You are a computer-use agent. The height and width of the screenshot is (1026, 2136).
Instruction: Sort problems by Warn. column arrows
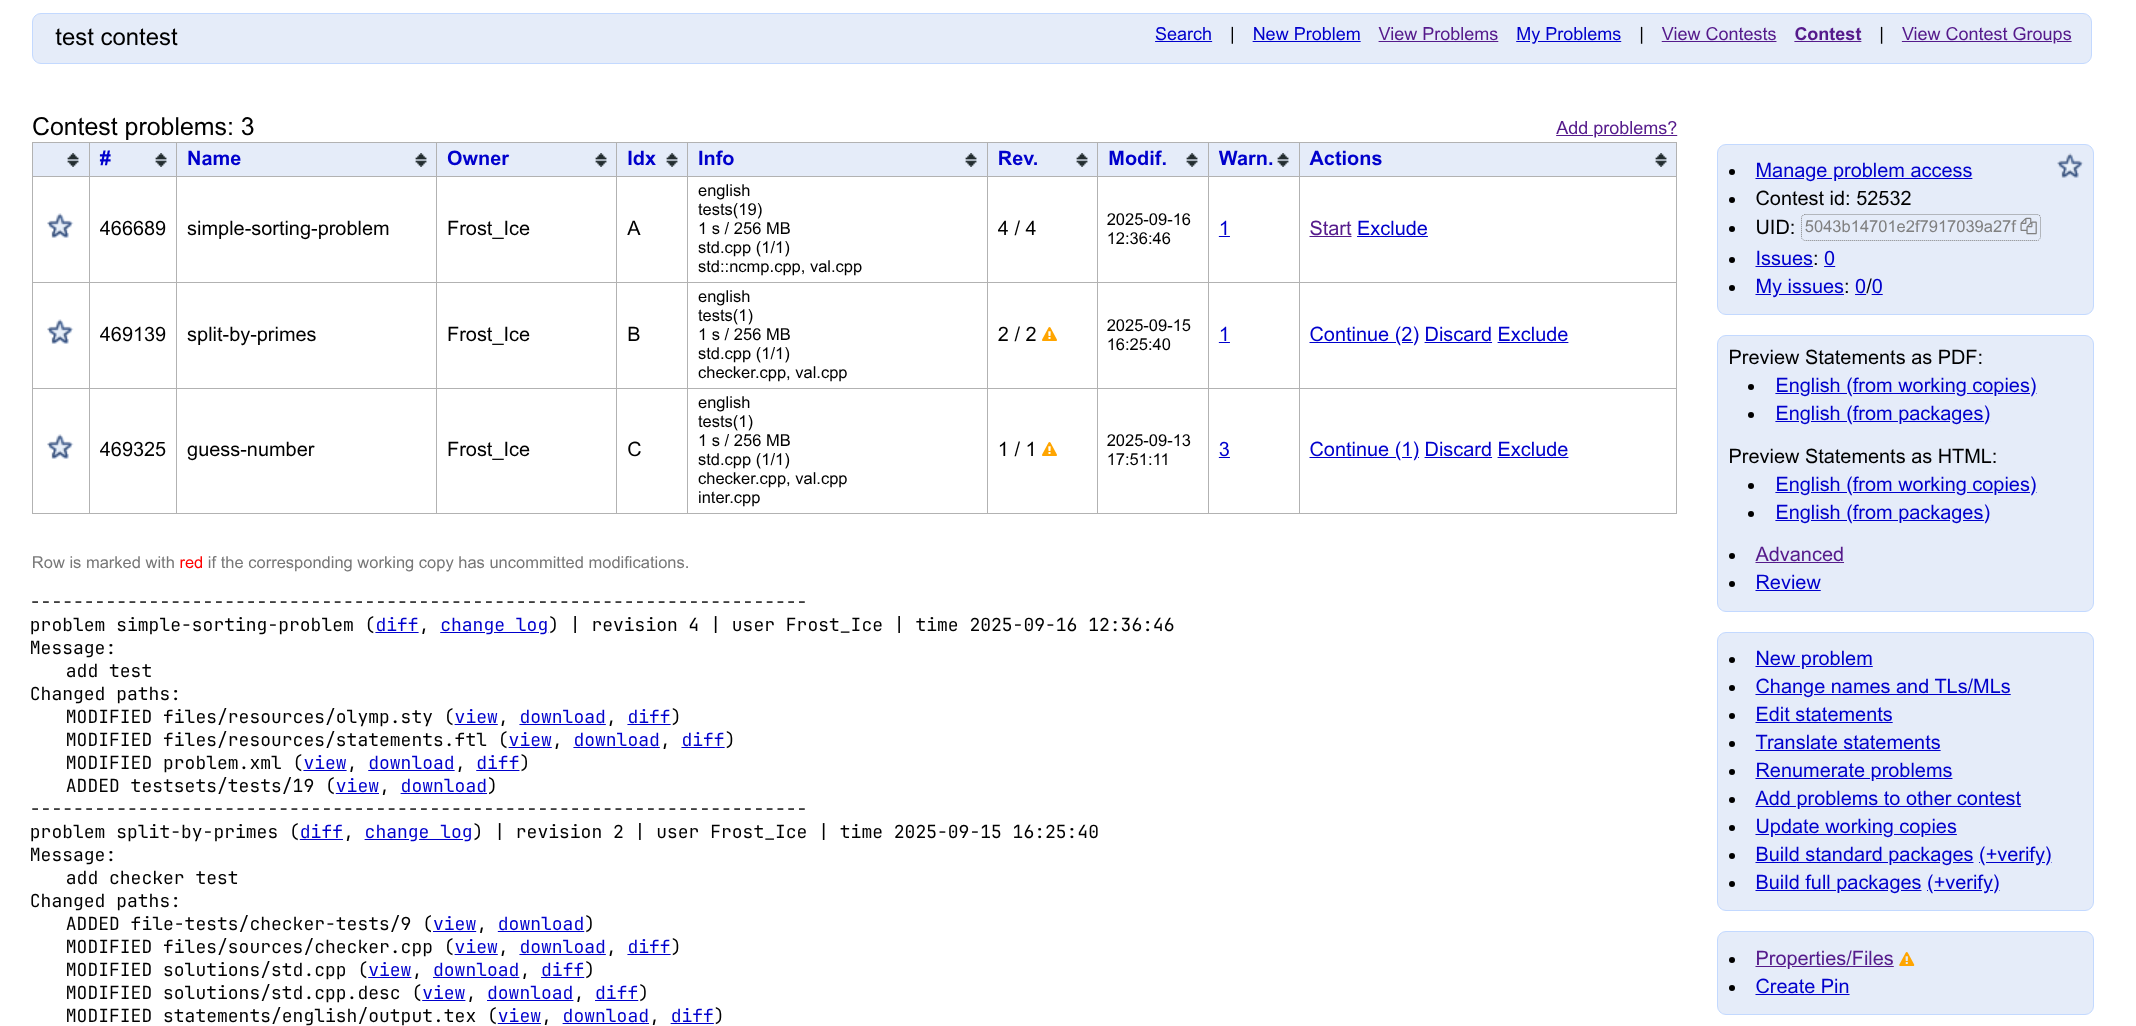click(x=1283, y=160)
